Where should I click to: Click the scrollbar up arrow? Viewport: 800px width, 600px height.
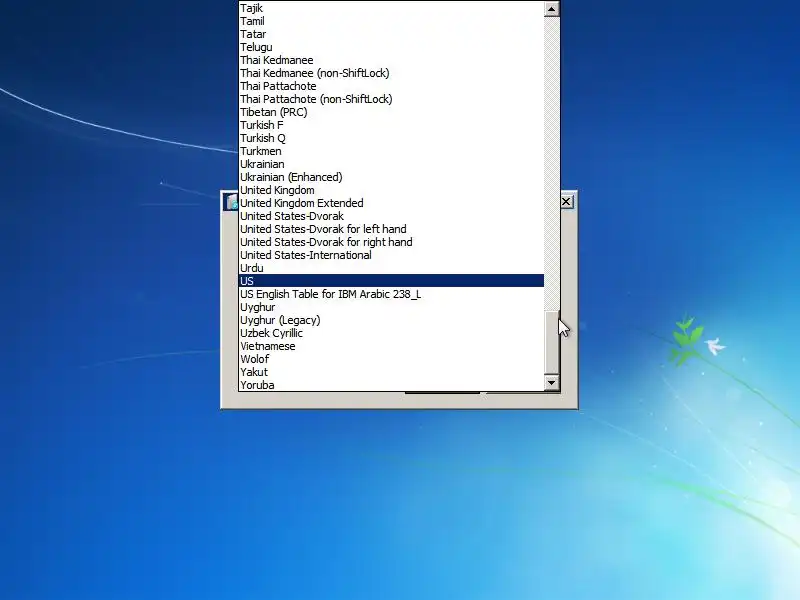[x=552, y=9]
